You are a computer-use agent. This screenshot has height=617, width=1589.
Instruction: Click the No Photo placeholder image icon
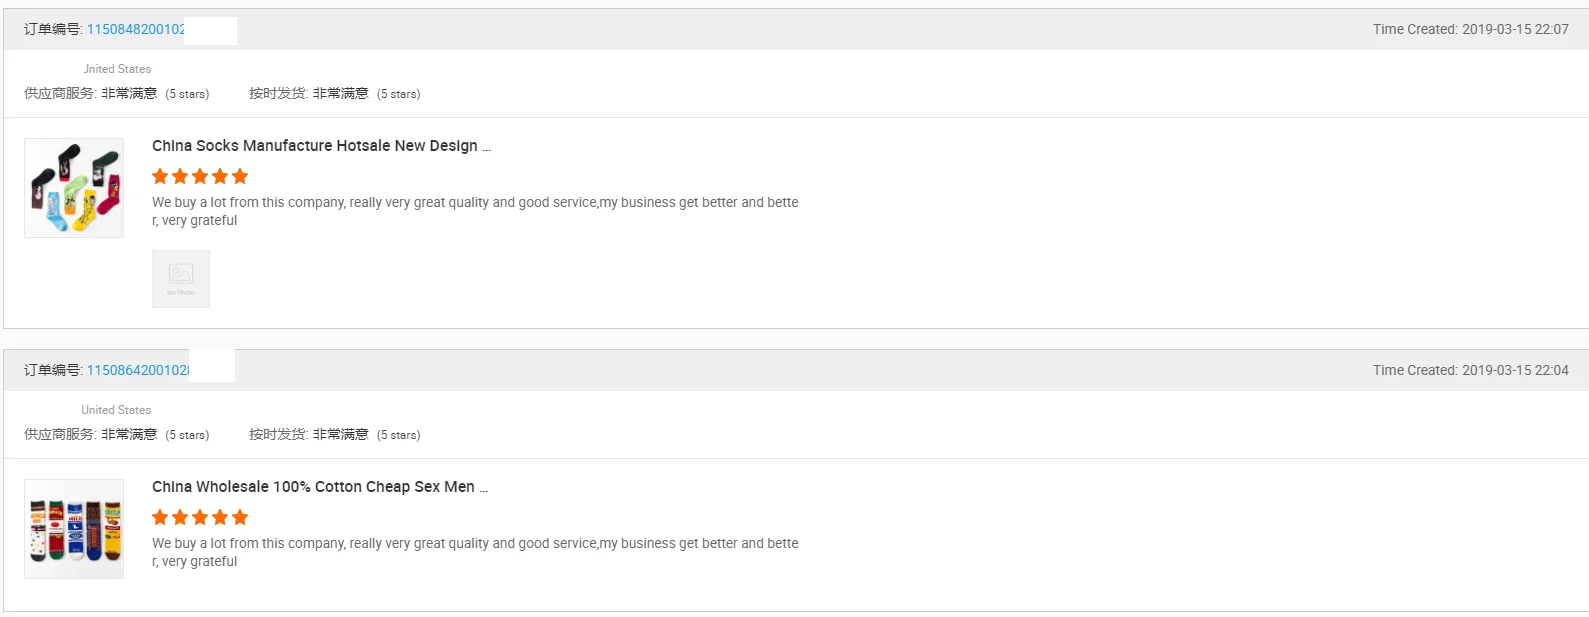(x=181, y=279)
